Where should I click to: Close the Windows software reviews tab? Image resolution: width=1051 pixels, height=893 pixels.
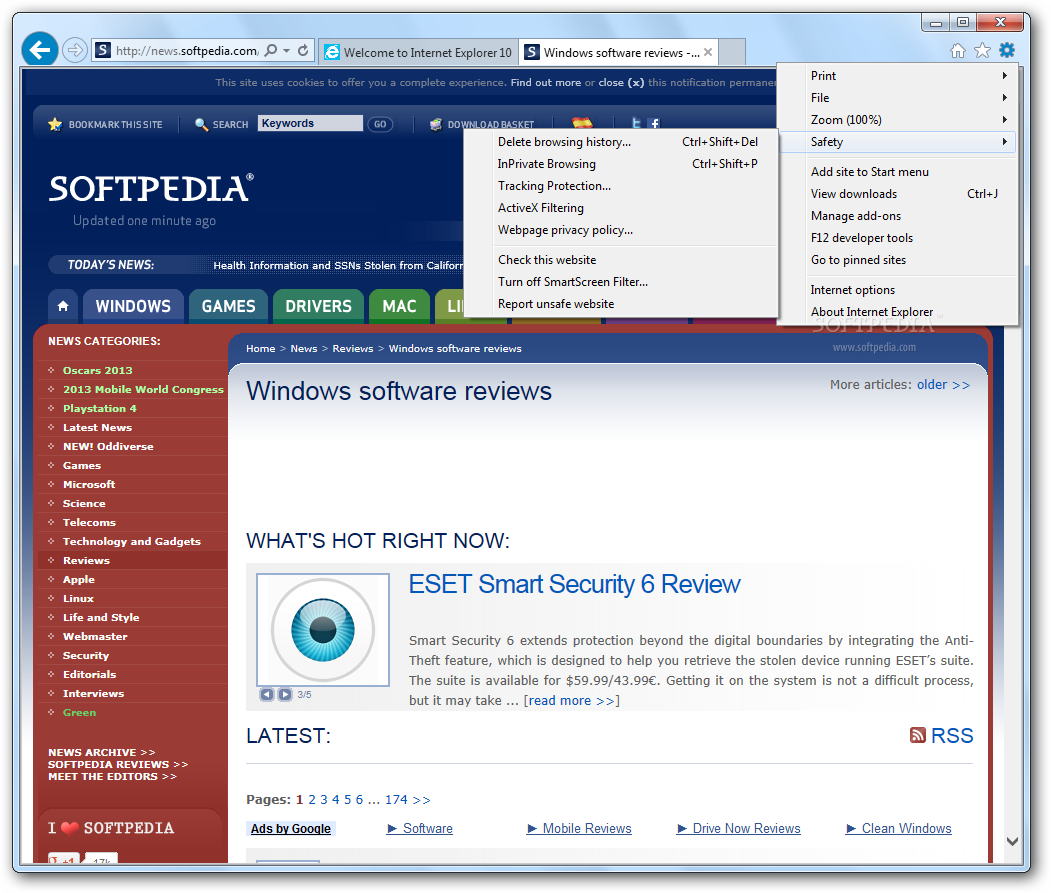(708, 52)
